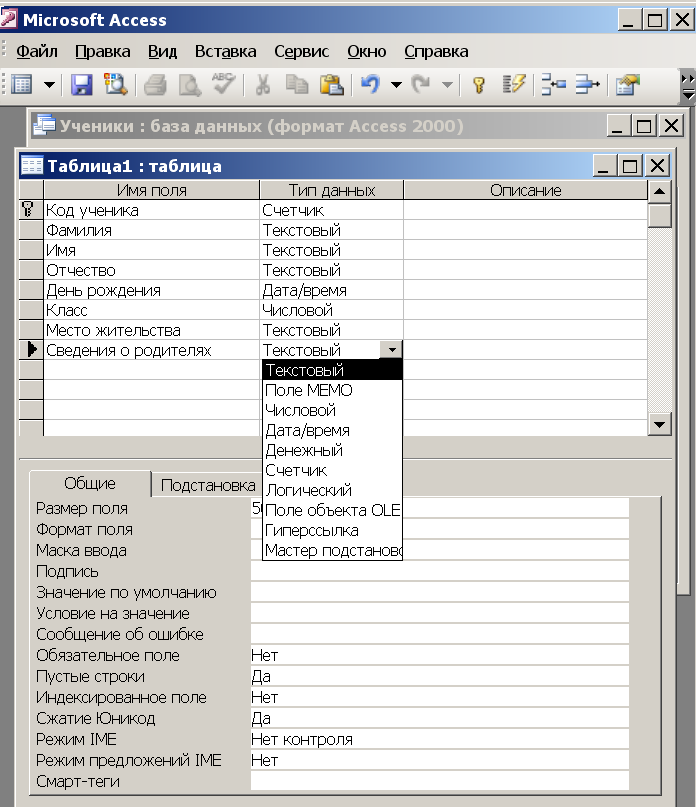
Task: Click the Фамилия field name cell
Action: [151, 230]
